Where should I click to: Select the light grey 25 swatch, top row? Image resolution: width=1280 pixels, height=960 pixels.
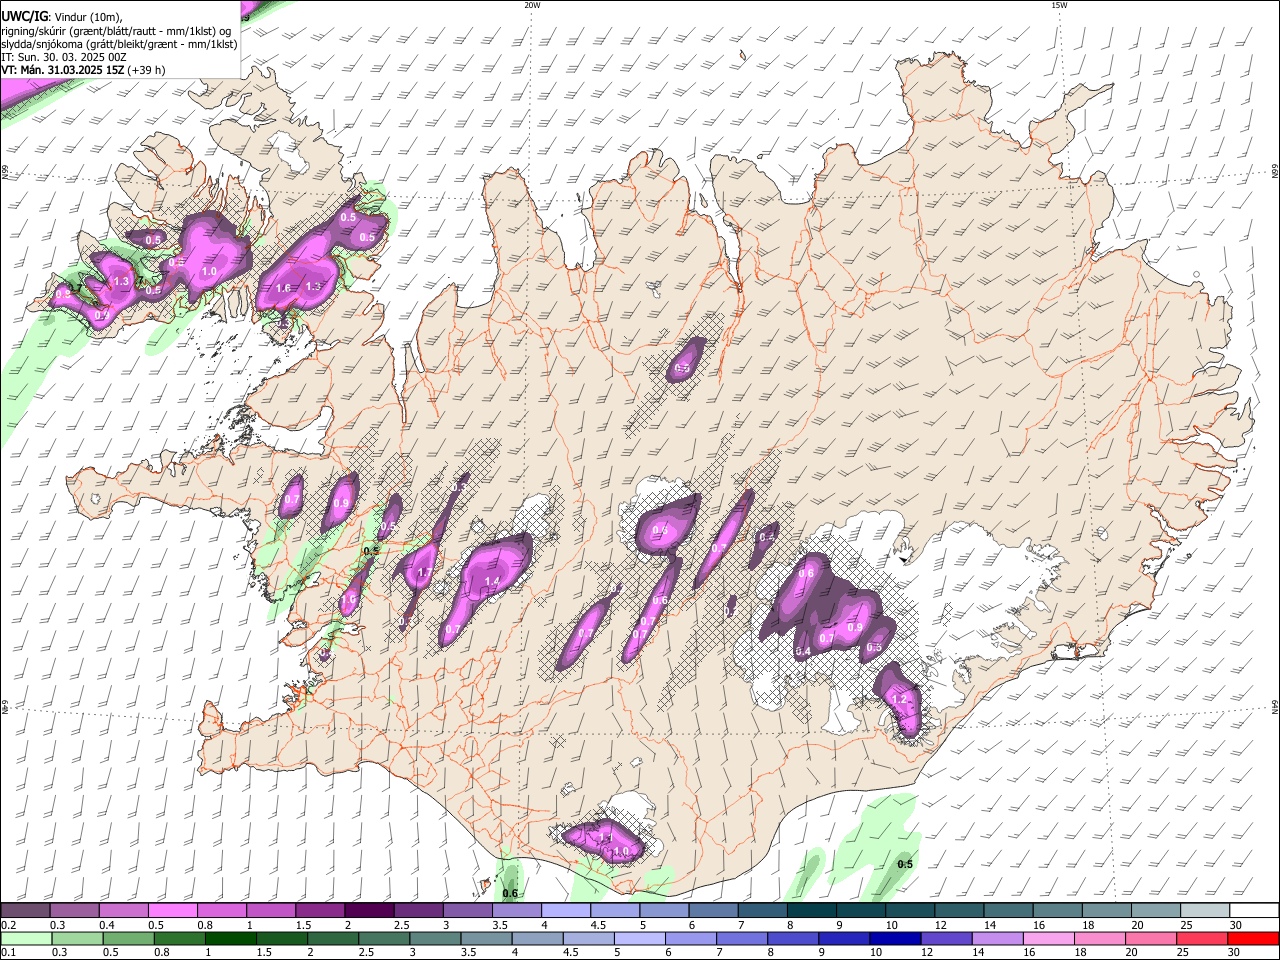click(1204, 911)
